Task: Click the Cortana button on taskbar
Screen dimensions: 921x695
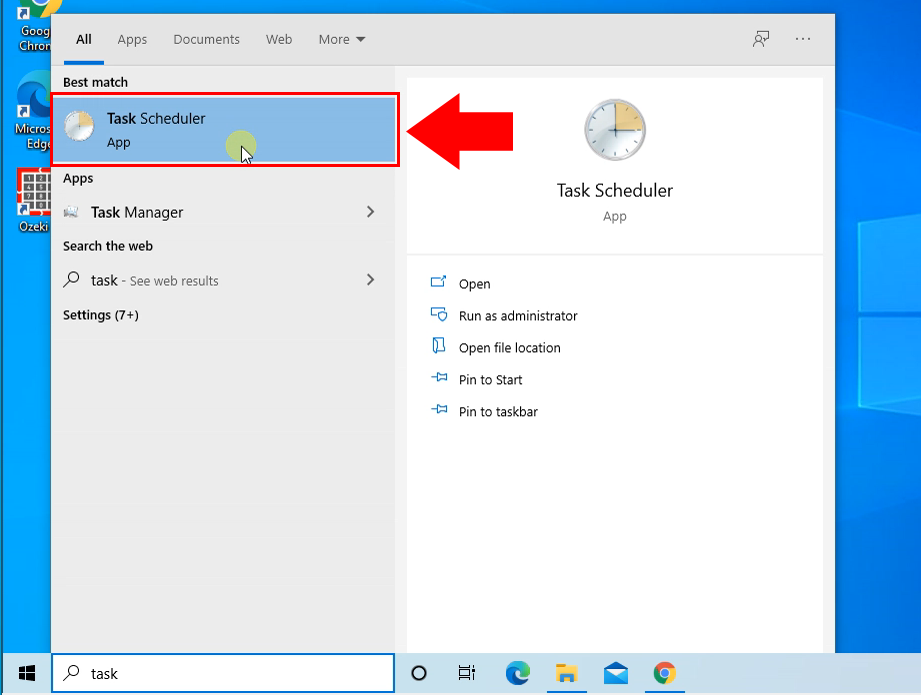Action: tap(419, 673)
